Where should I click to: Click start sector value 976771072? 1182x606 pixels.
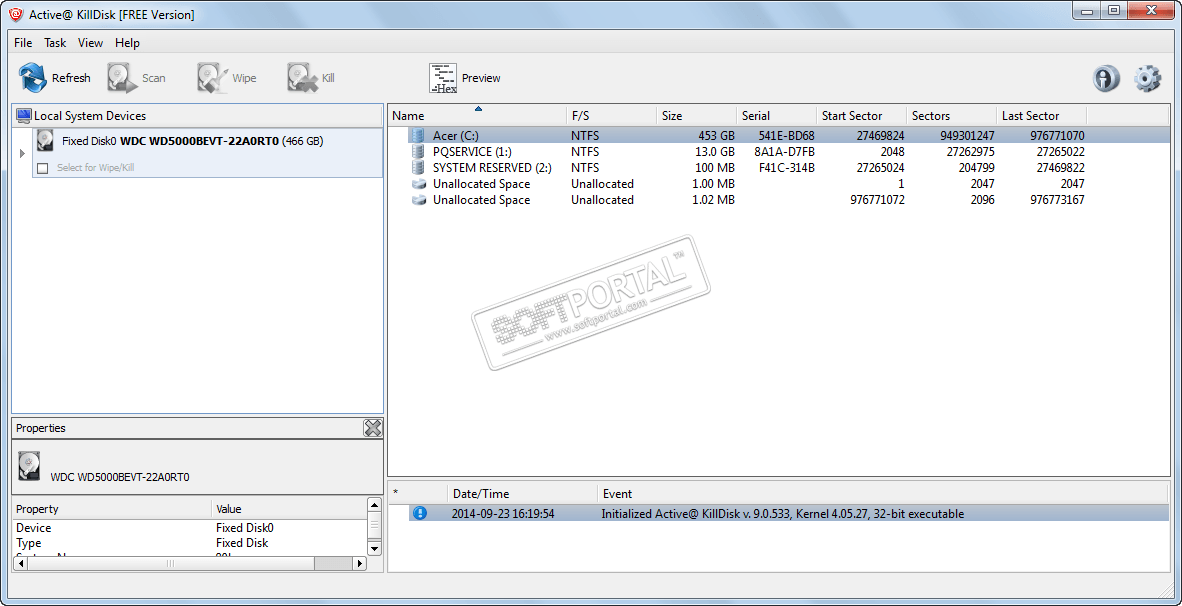click(x=877, y=200)
